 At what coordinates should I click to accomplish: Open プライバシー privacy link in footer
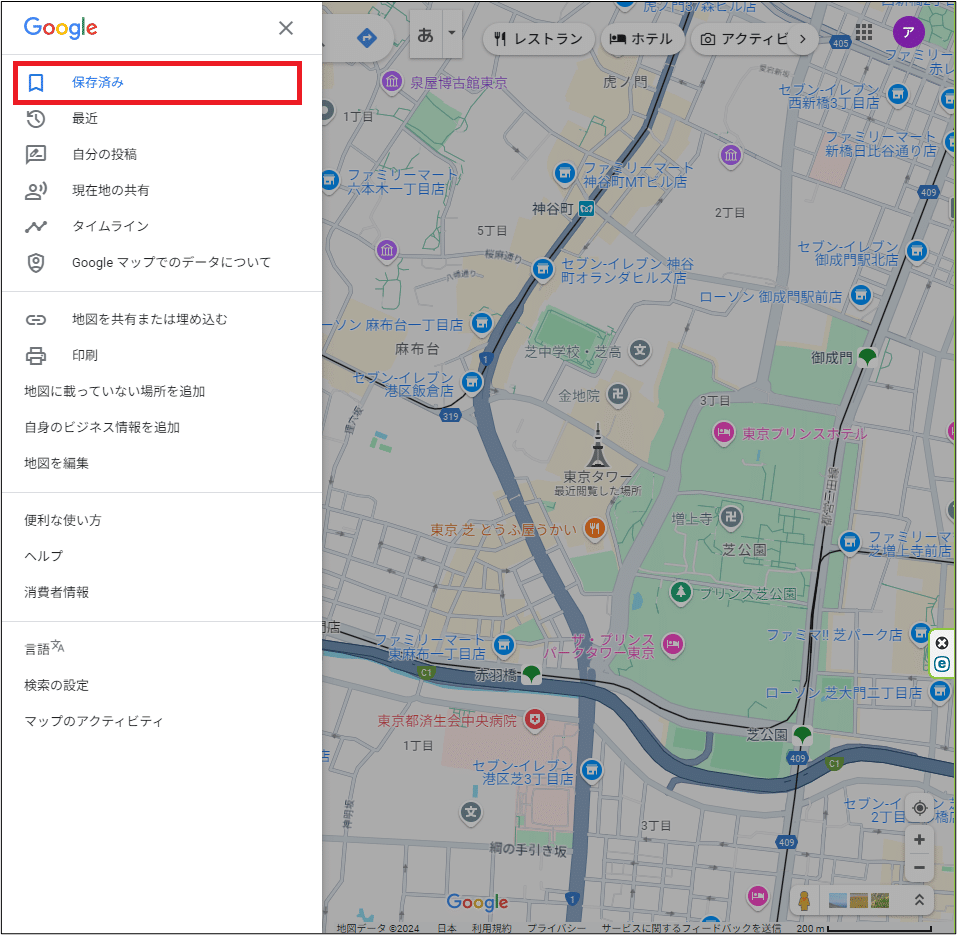557,928
